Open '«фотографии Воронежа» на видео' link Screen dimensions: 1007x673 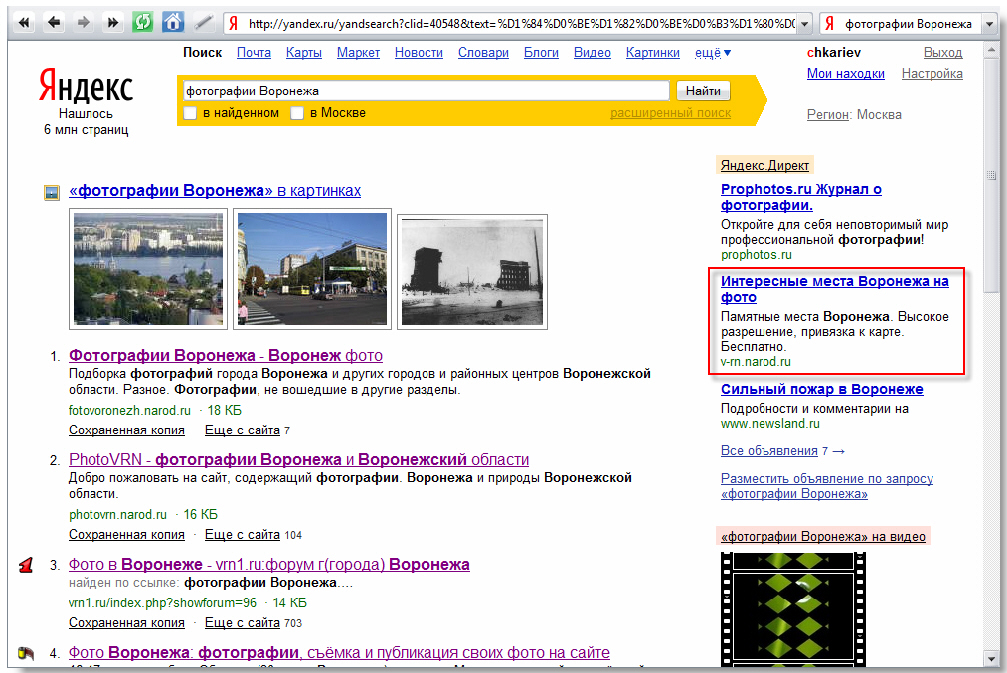click(x=823, y=537)
